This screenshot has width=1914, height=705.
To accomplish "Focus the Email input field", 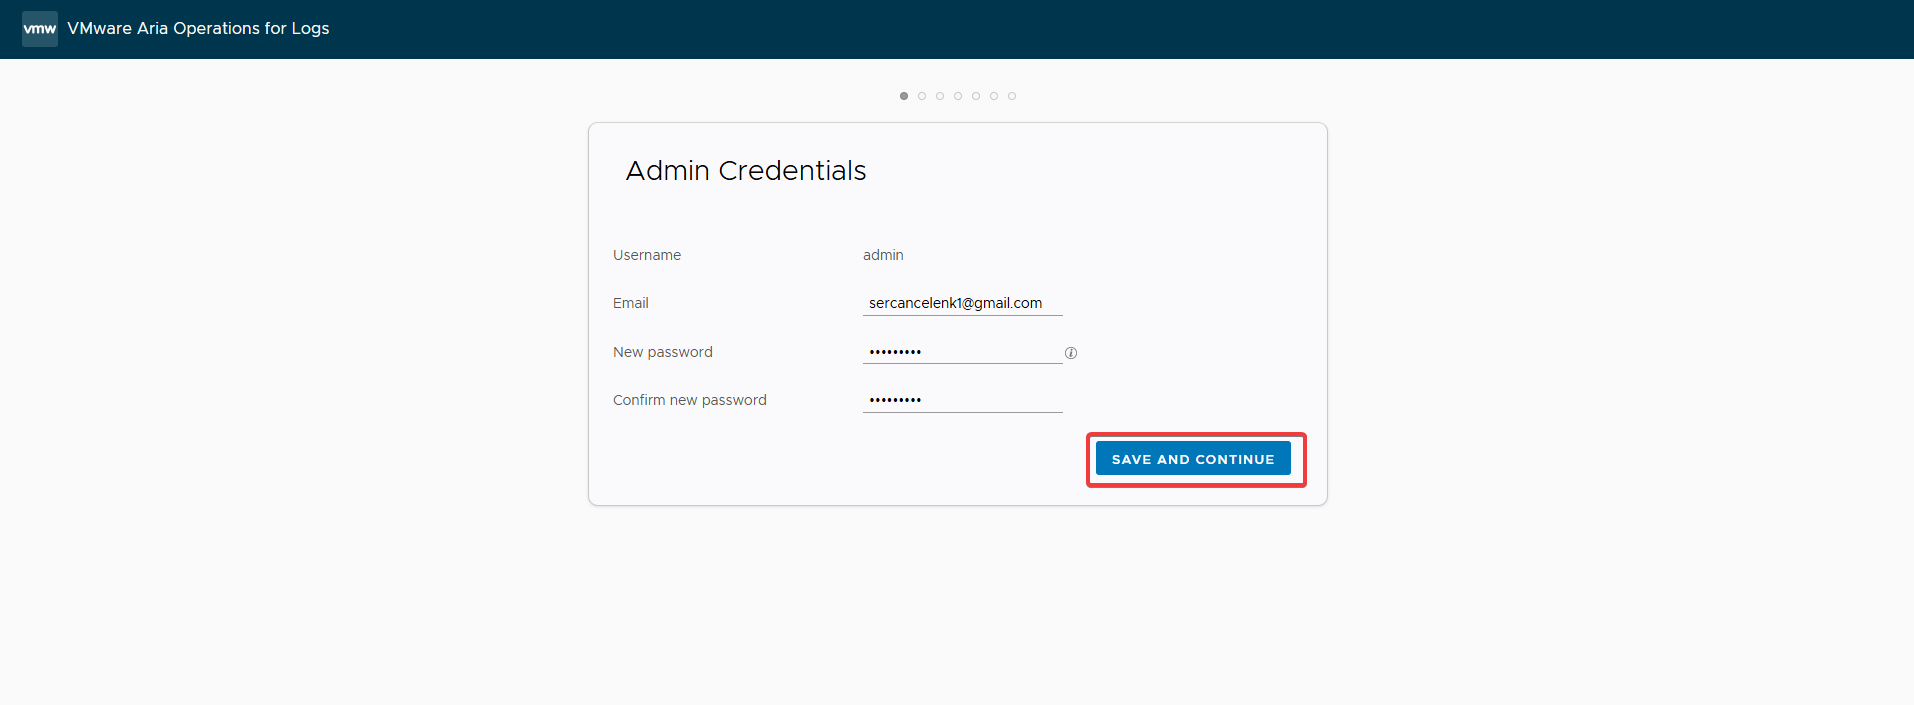I will 962,303.
